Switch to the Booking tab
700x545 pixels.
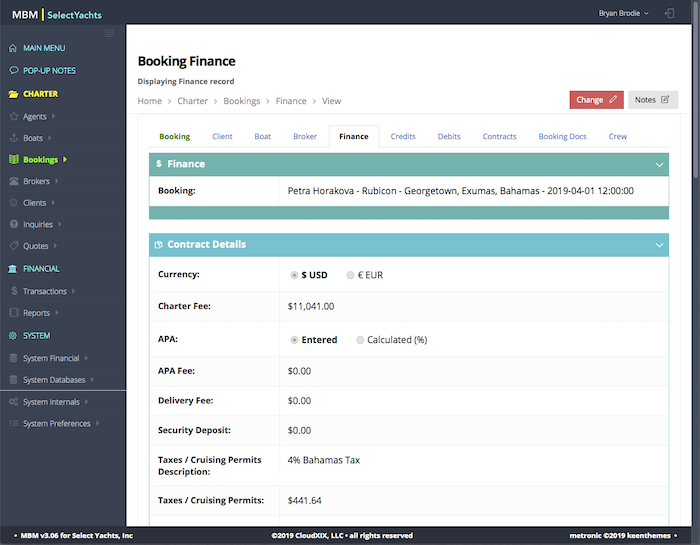175,136
